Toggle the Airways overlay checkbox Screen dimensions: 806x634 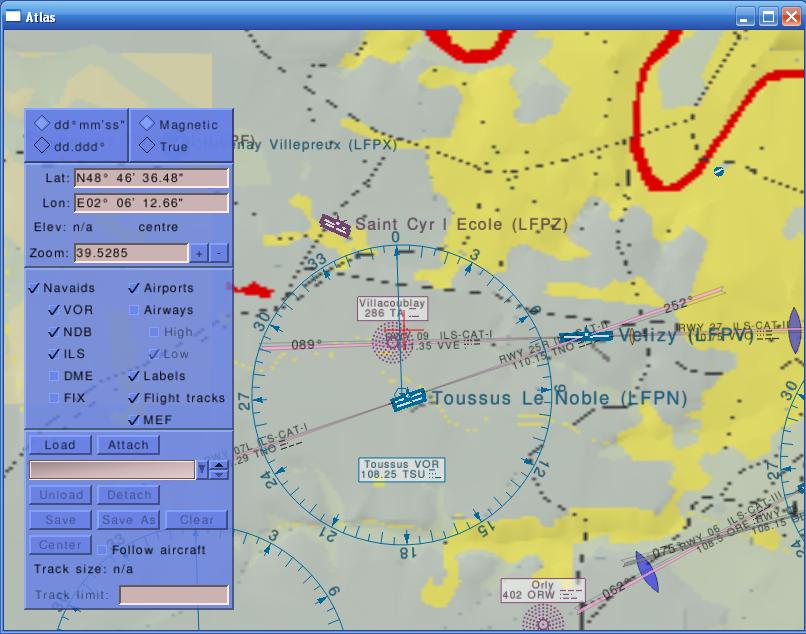click(134, 310)
